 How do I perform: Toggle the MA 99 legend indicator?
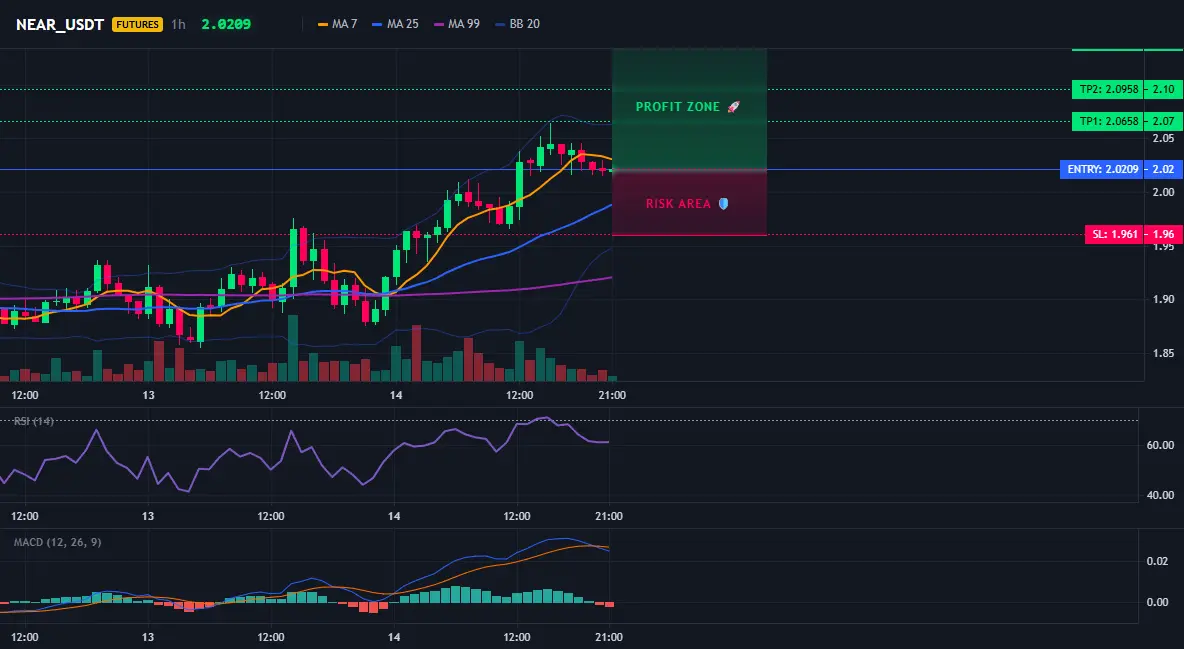[x=456, y=24]
